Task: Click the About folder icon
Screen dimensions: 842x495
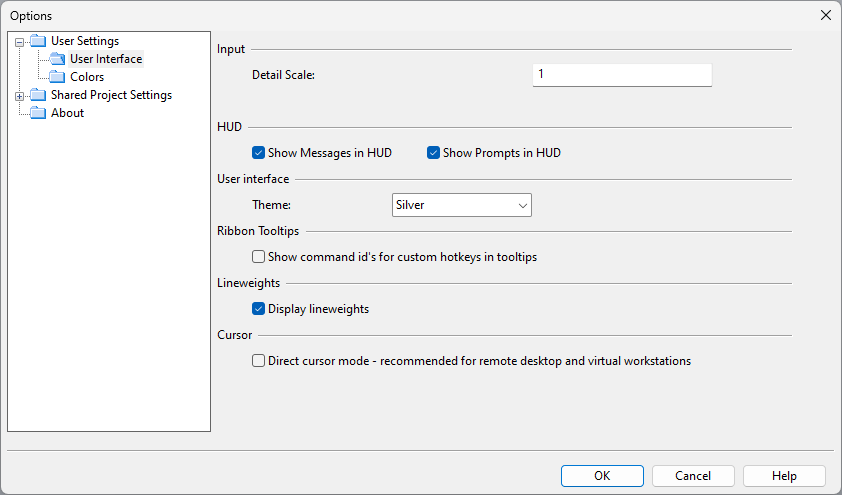Action: coord(38,113)
